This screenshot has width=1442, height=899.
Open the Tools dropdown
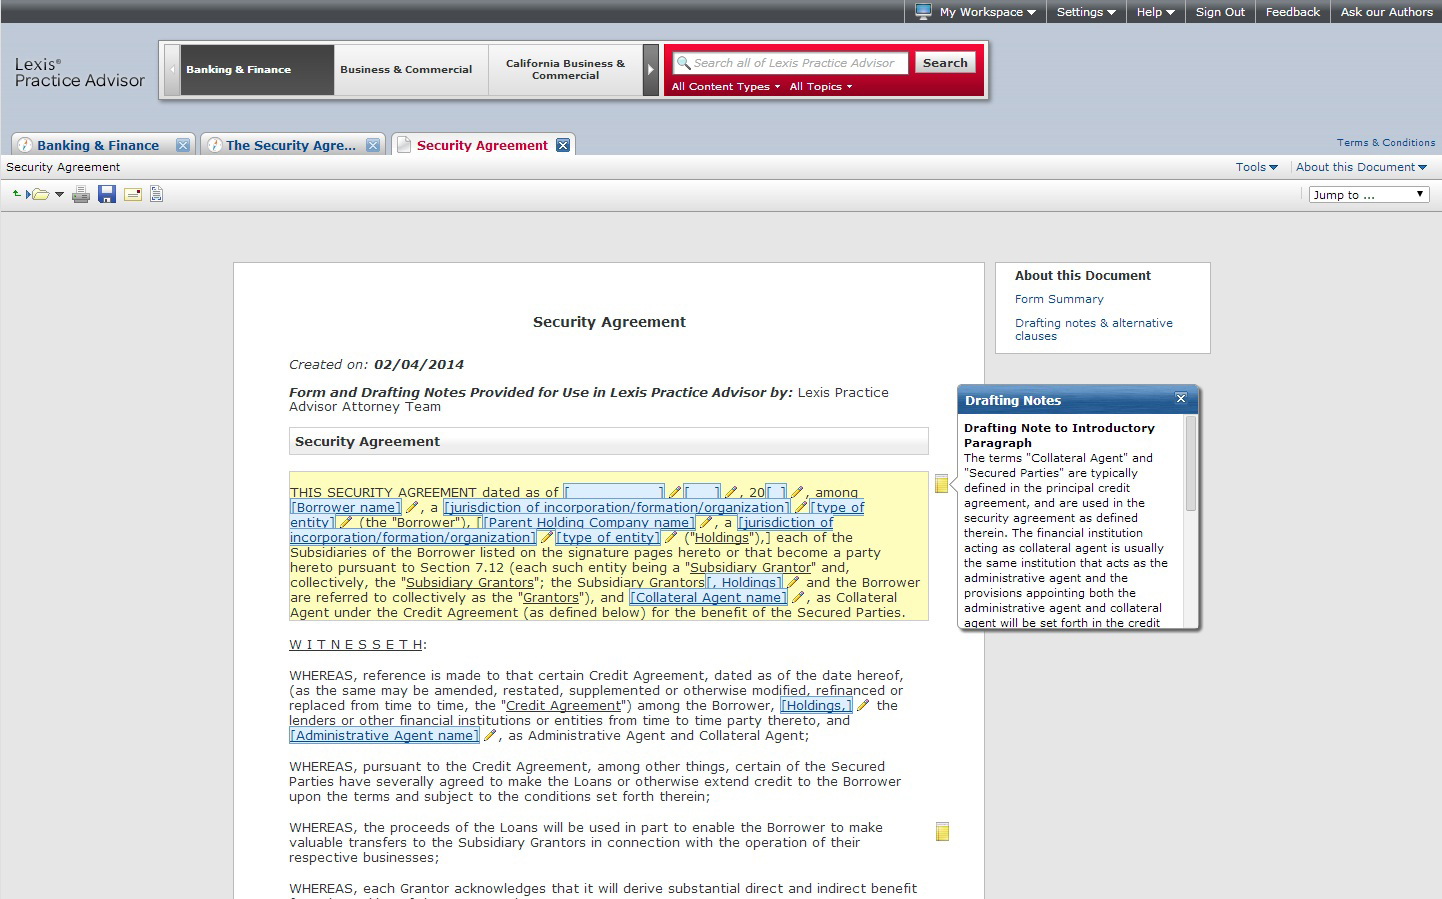click(x=1256, y=167)
